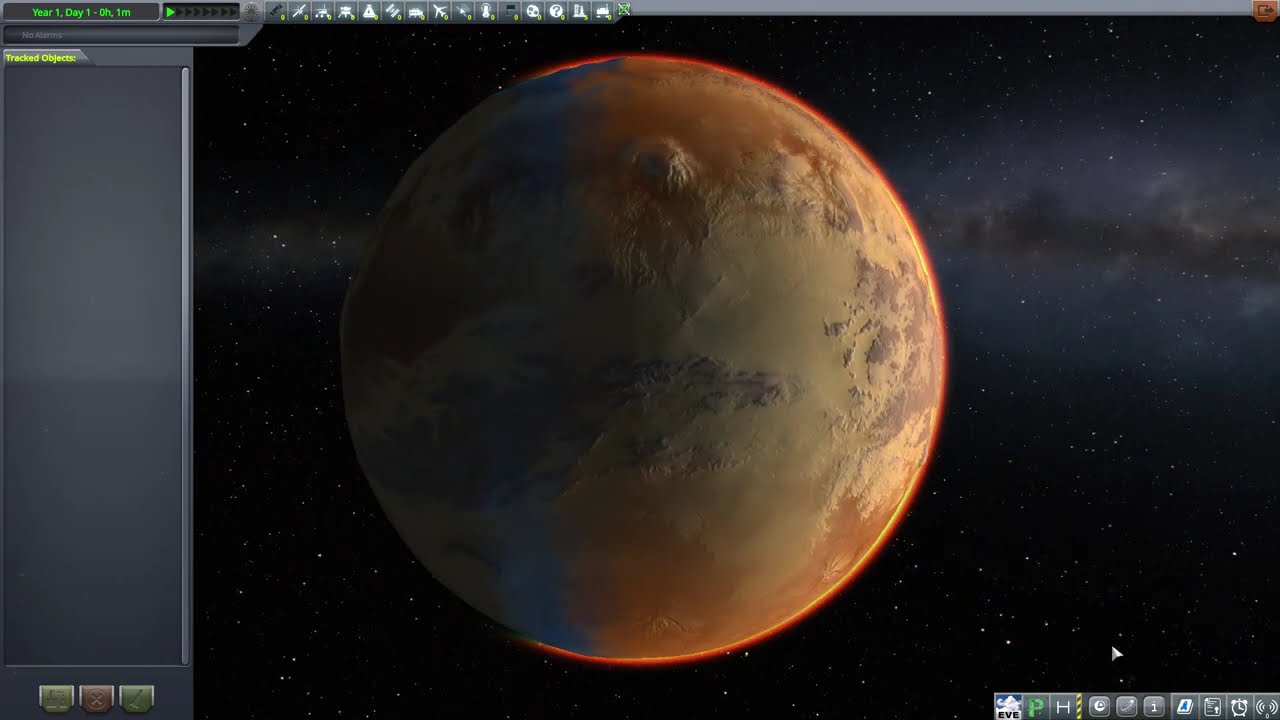
Task: Toggle the ship vessel filter
Action: click(x=370, y=11)
